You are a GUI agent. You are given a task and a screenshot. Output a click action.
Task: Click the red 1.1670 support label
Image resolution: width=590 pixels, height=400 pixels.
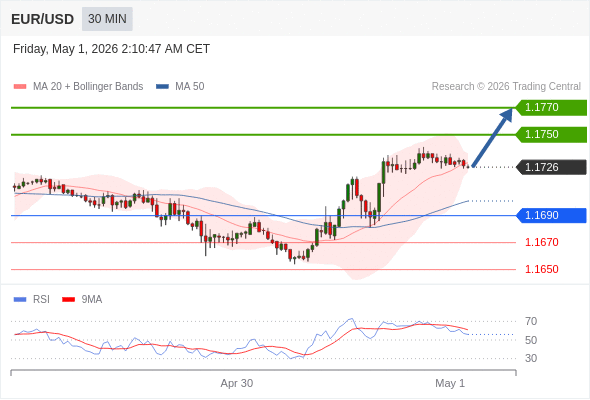(x=541, y=242)
